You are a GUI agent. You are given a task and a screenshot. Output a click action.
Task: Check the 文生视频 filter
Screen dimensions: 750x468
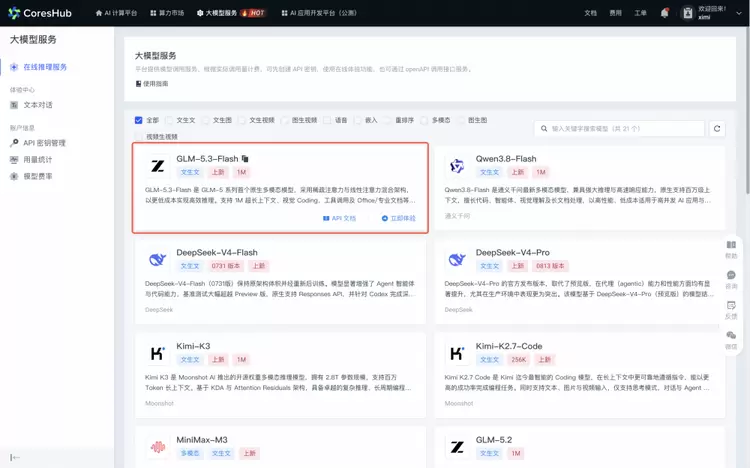coord(242,120)
